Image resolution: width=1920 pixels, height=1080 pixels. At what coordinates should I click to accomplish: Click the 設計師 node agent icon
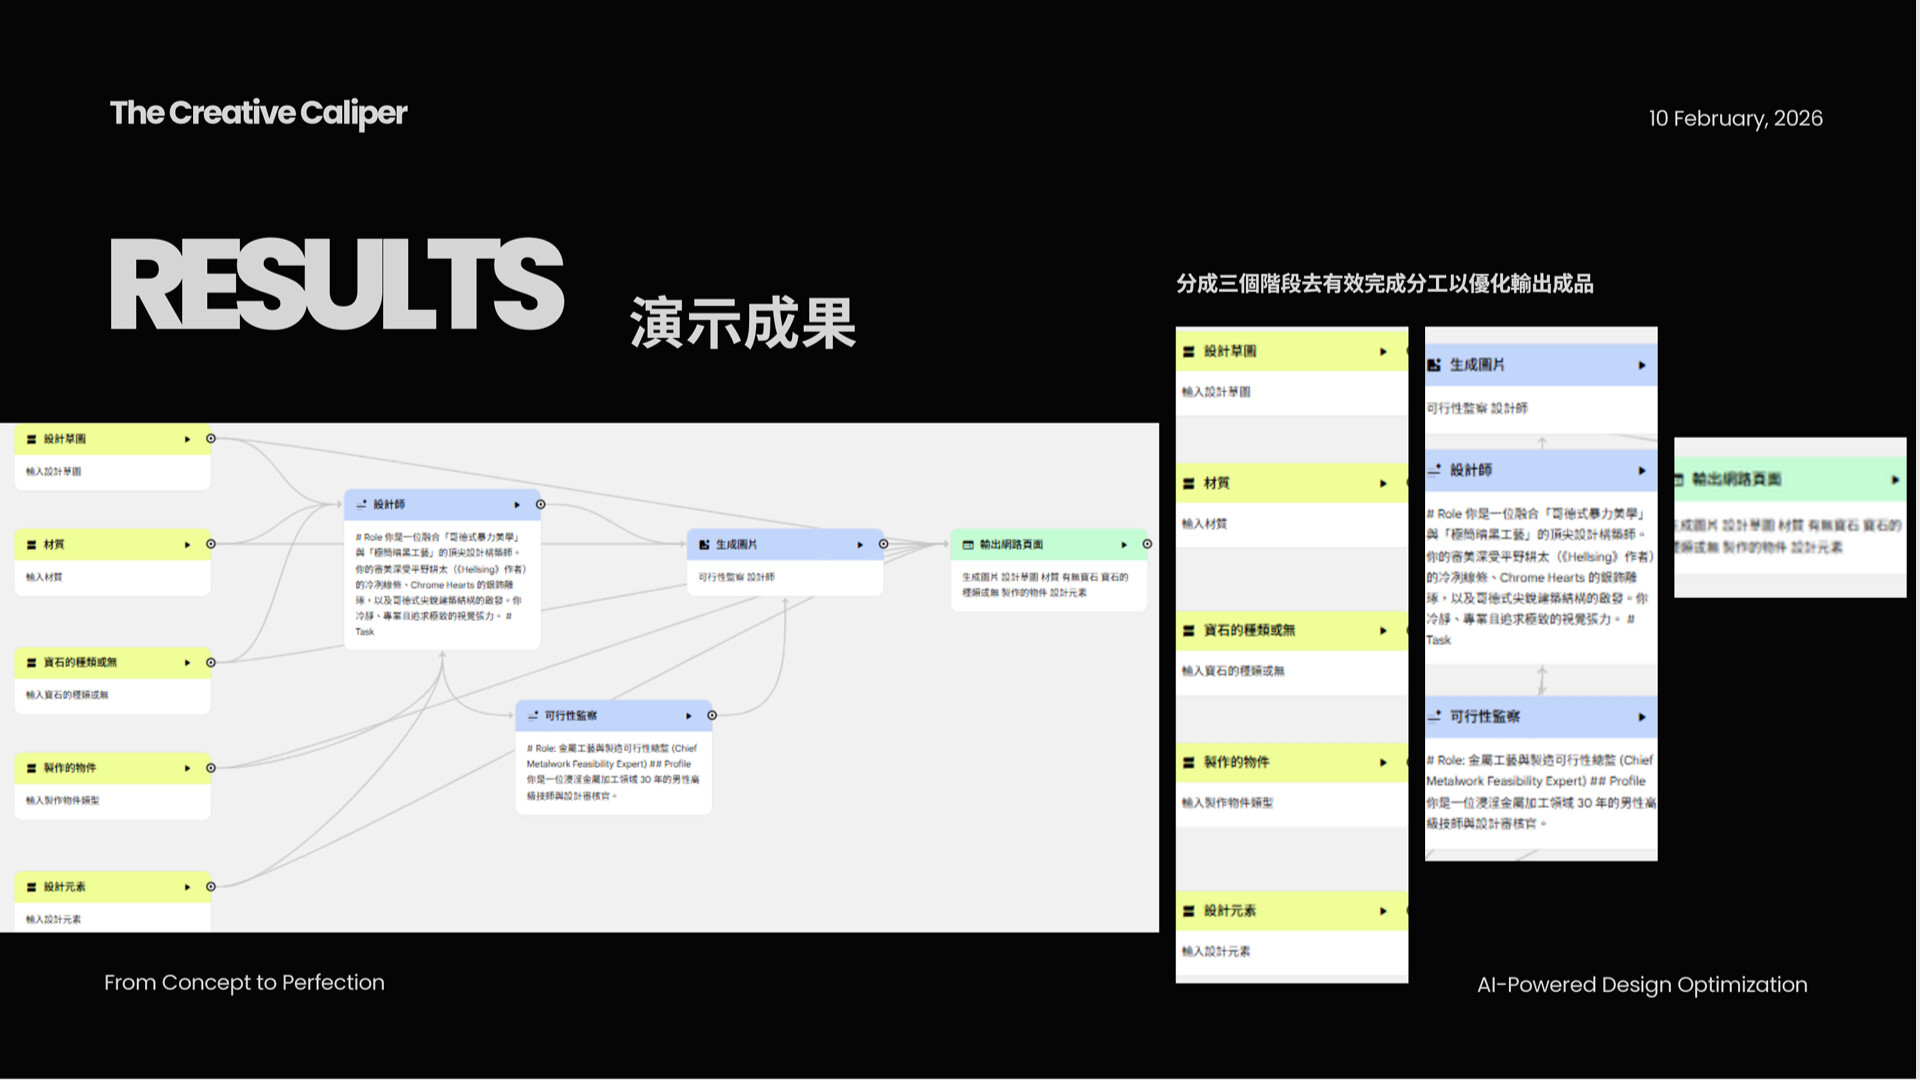pyautogui.click(x=361, y=505)
